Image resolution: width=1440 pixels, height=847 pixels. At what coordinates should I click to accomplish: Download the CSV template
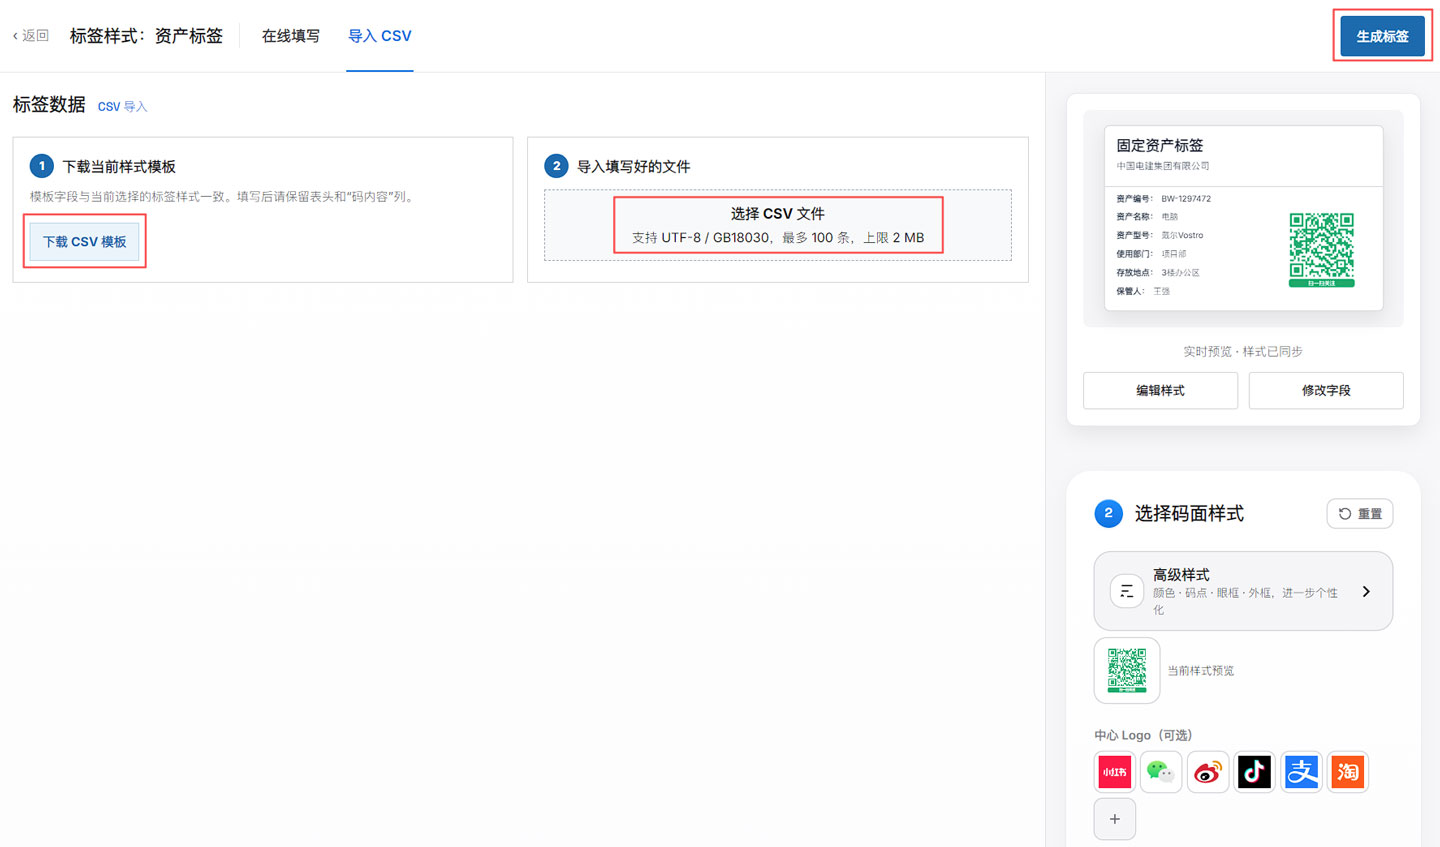(x=85, y=242)
